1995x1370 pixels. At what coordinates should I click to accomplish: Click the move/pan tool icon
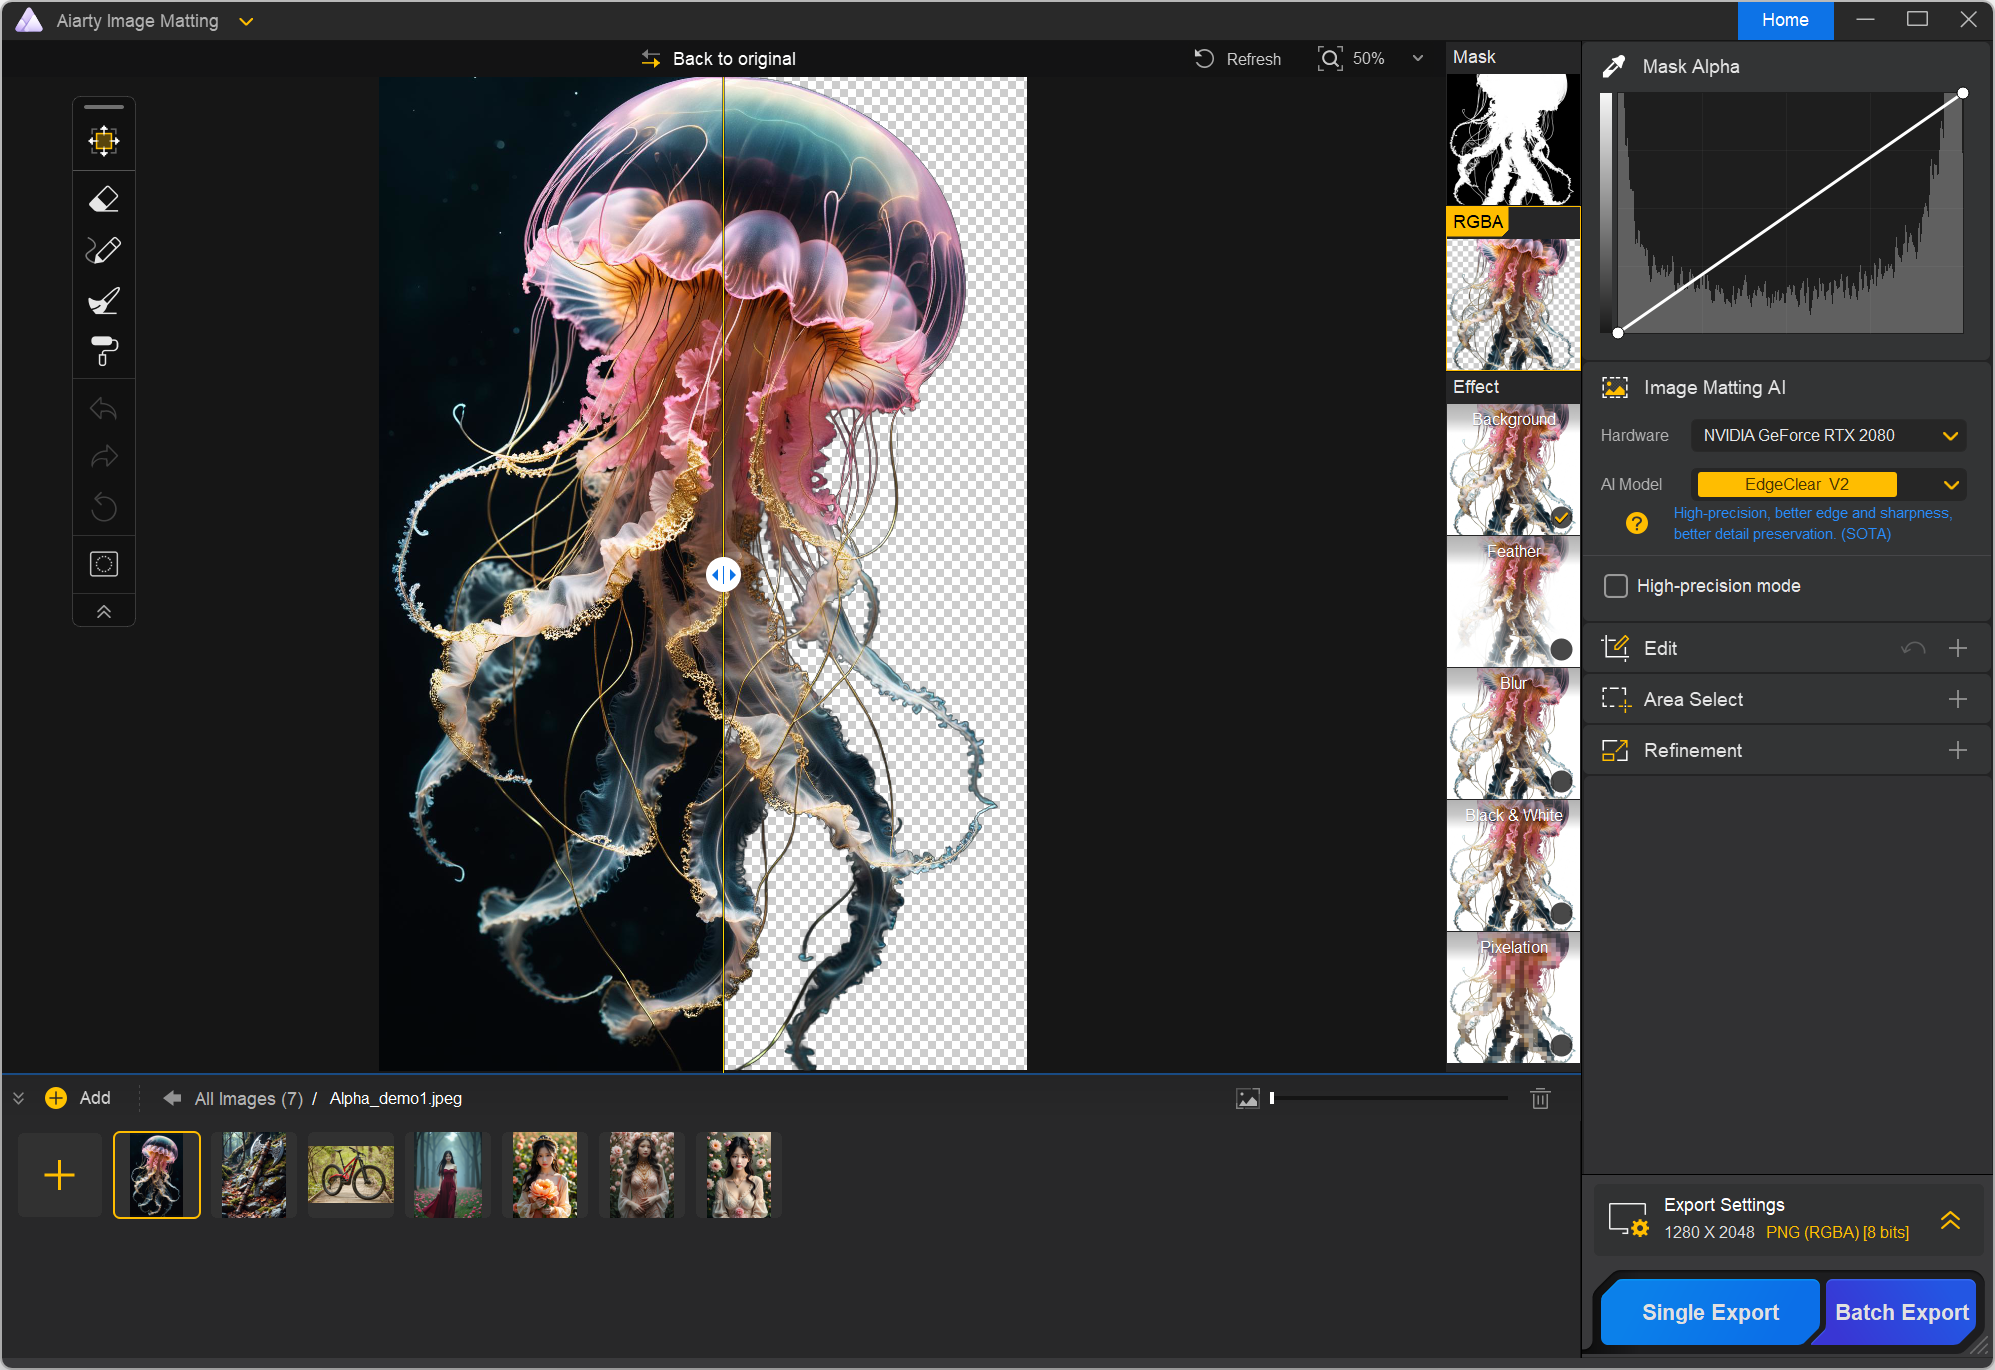[104, 141]
